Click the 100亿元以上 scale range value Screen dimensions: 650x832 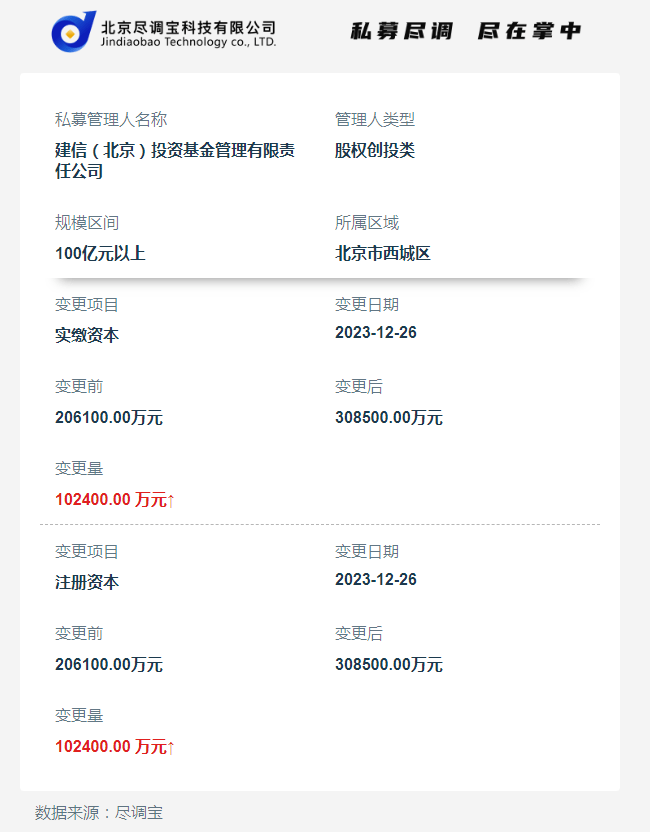tap(100, 253)
